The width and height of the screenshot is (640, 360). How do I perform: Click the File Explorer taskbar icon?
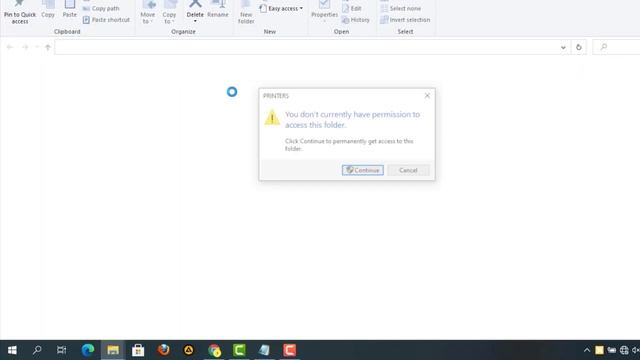point(113,350)
